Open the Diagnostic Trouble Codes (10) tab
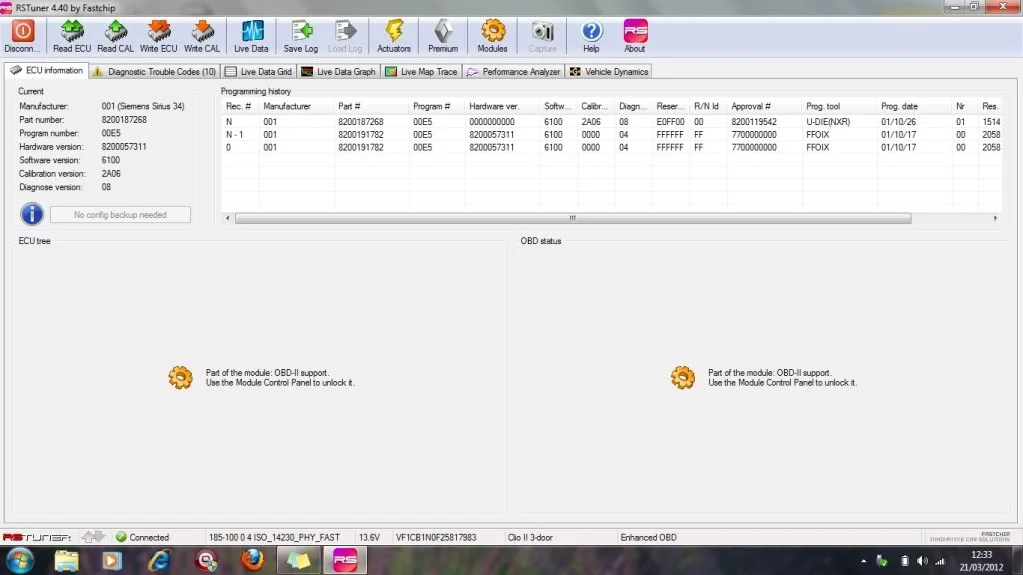This screenshot has height=575, width=1023. coord(155,72)
